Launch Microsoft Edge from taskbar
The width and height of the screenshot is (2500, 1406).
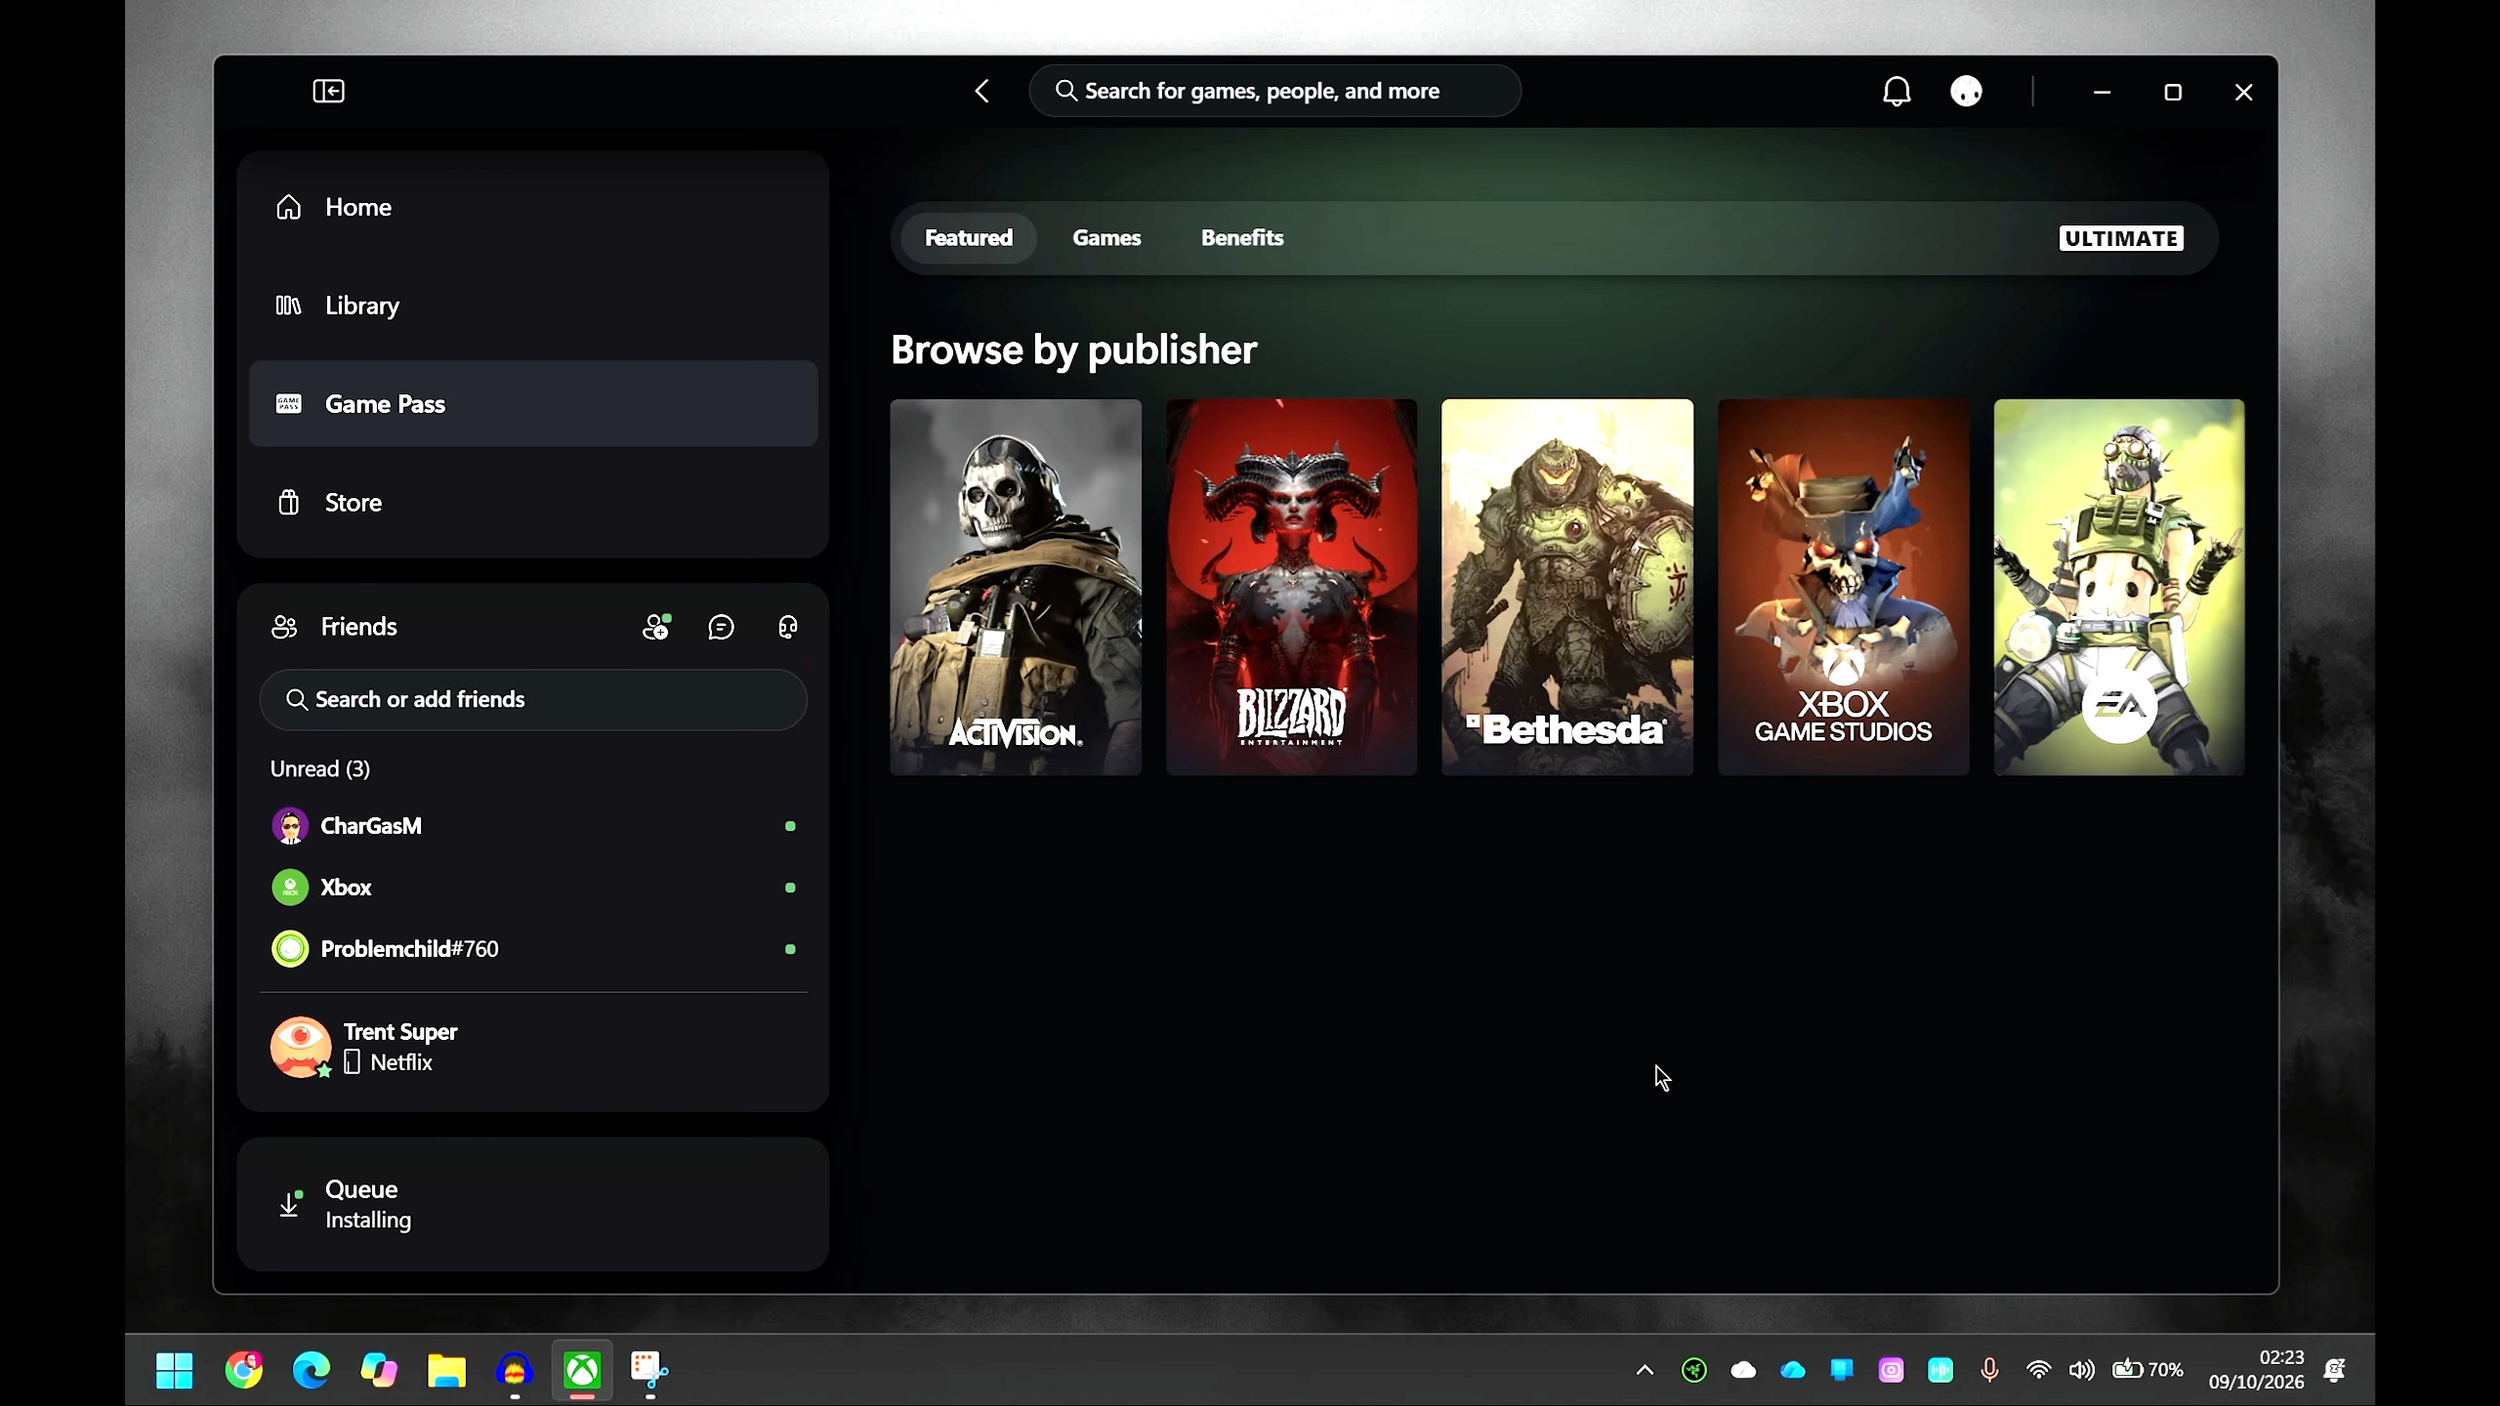[x=311, y=1370]
